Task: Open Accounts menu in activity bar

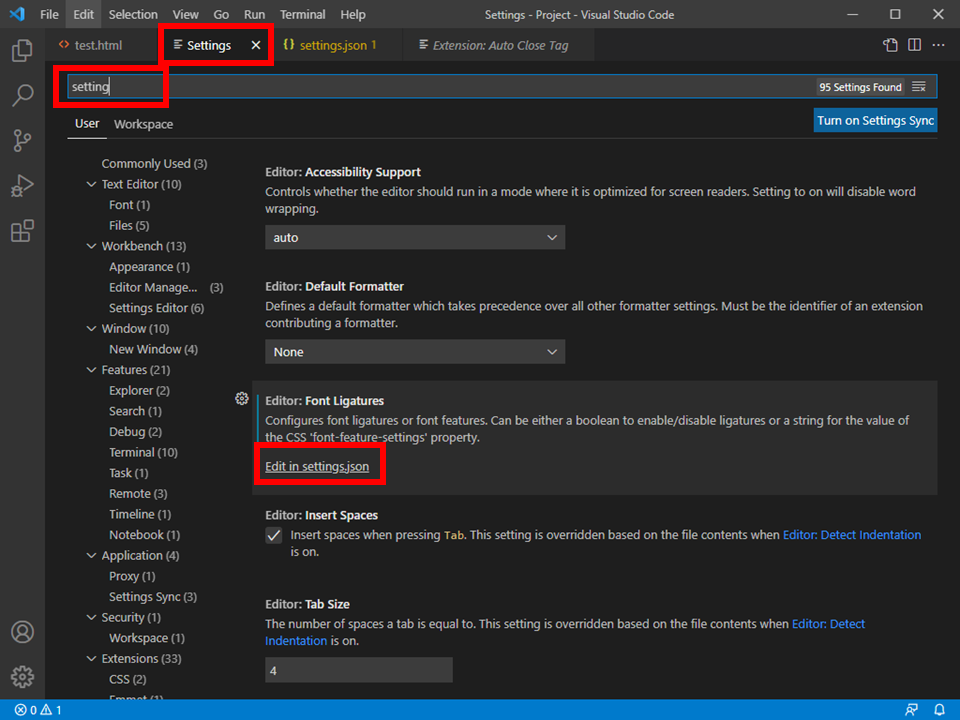Action: point(22,632)
